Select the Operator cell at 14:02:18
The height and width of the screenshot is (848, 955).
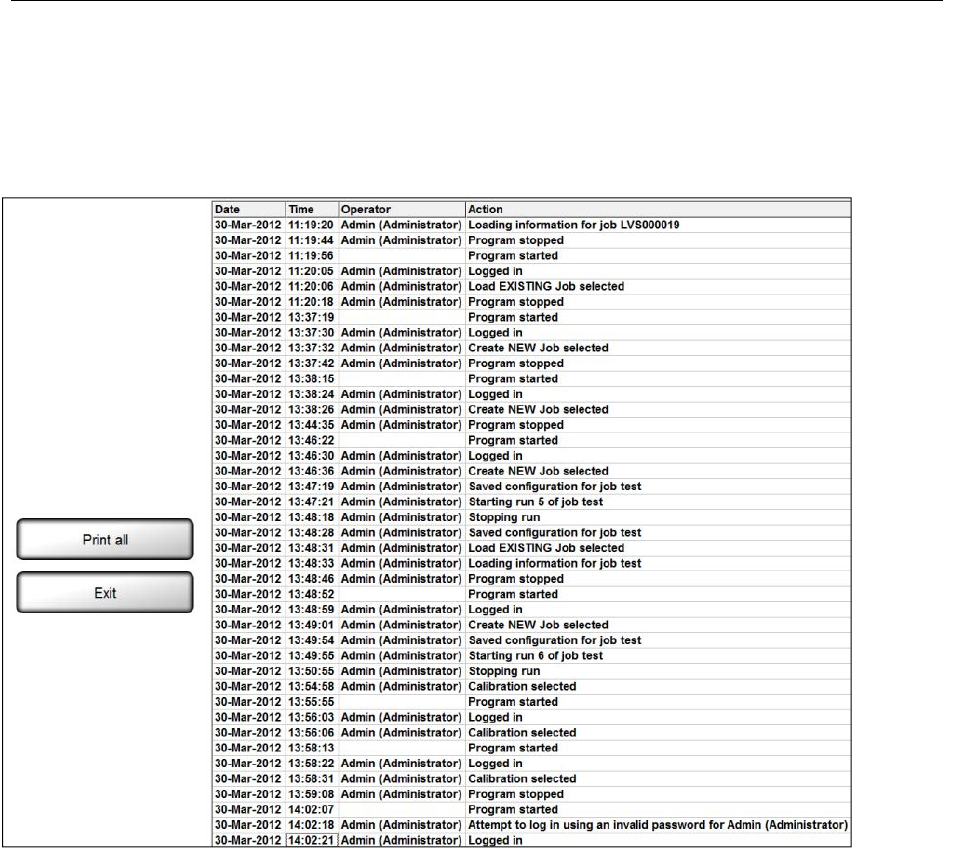401,825
